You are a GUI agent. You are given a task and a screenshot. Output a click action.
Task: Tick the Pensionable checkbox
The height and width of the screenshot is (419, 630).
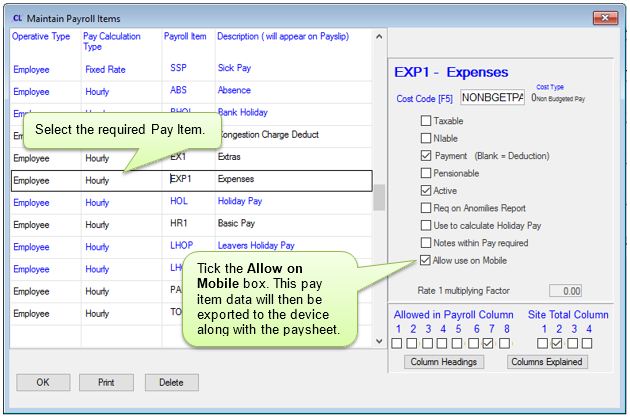pos(425,173)
